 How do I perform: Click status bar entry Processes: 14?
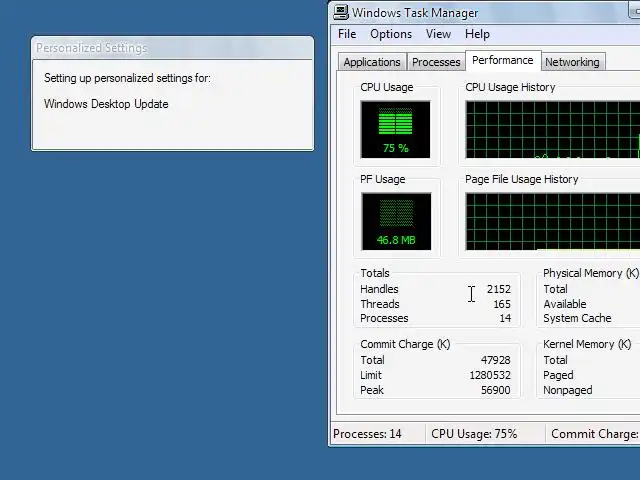pyautogui.click(x=367, y=434)
